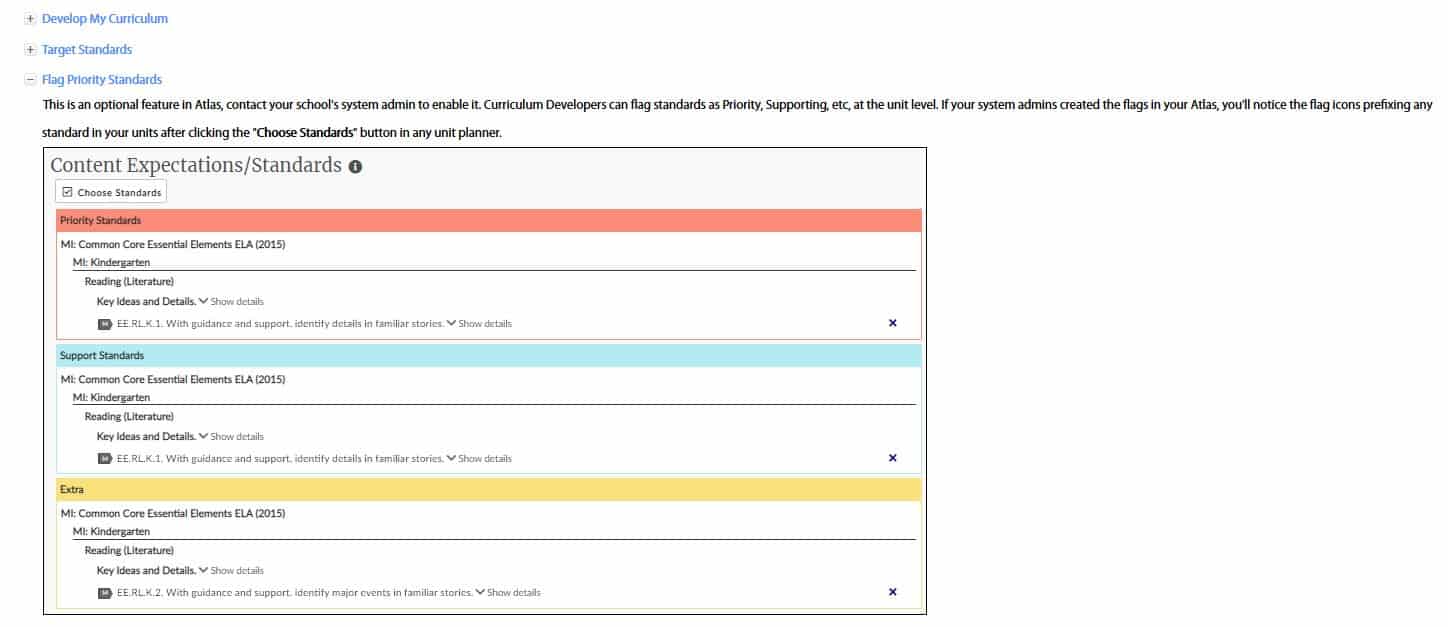Remove the standard under Priority Standards with X
Viewport: 1448px width, 627px height.
[892, 323]
